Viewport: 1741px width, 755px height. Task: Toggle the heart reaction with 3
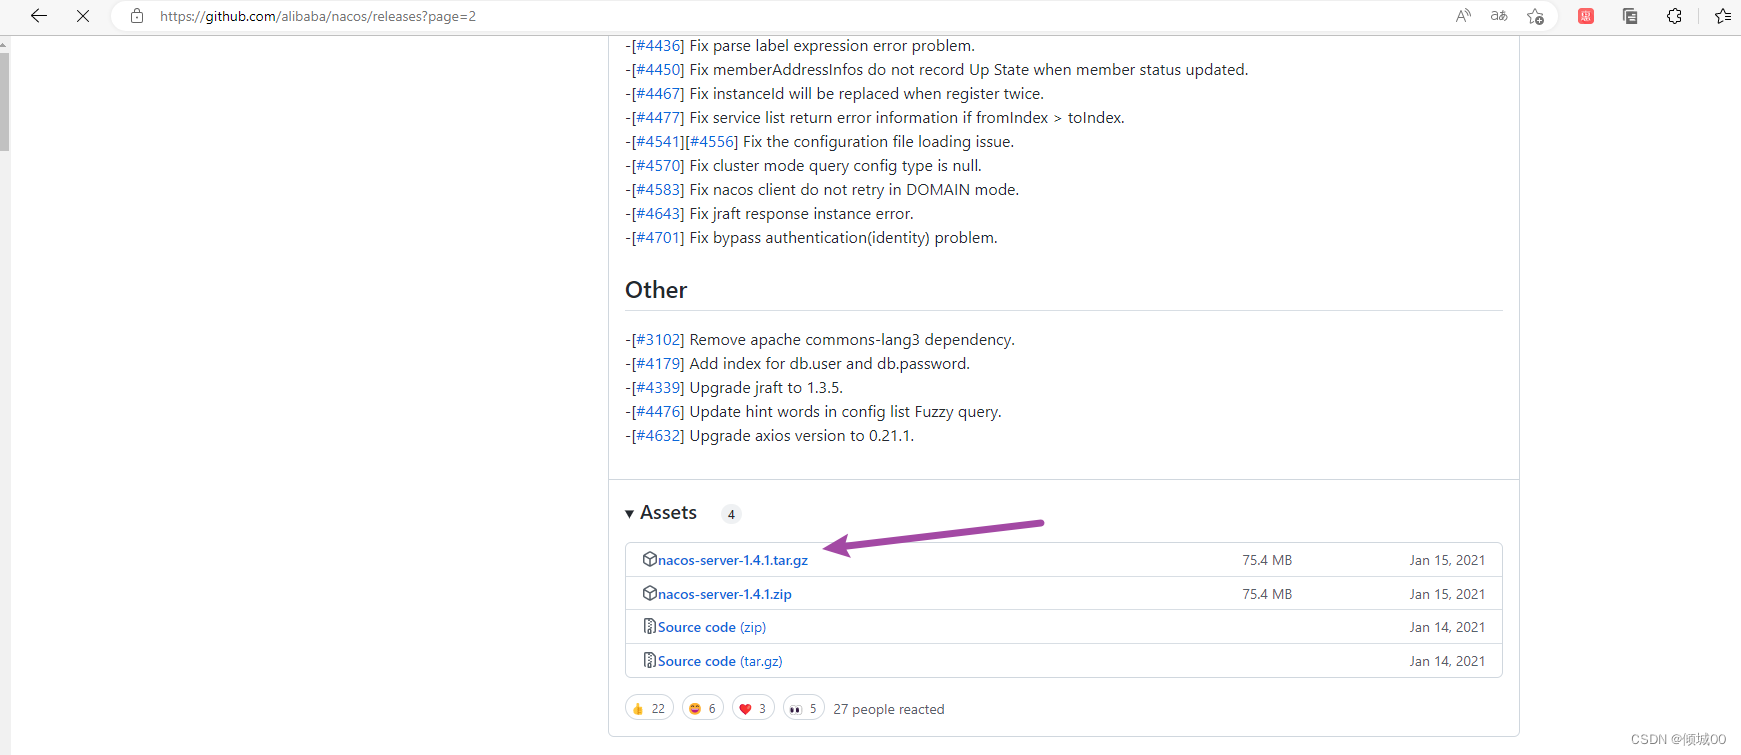pos(753,708)
